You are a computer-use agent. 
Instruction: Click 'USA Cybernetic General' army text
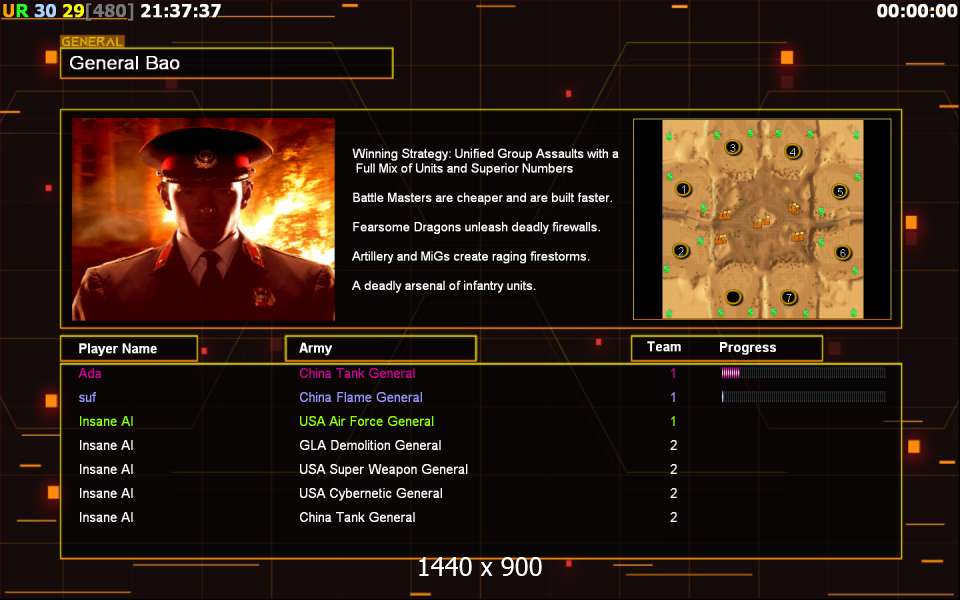click(x=370, y=493)
